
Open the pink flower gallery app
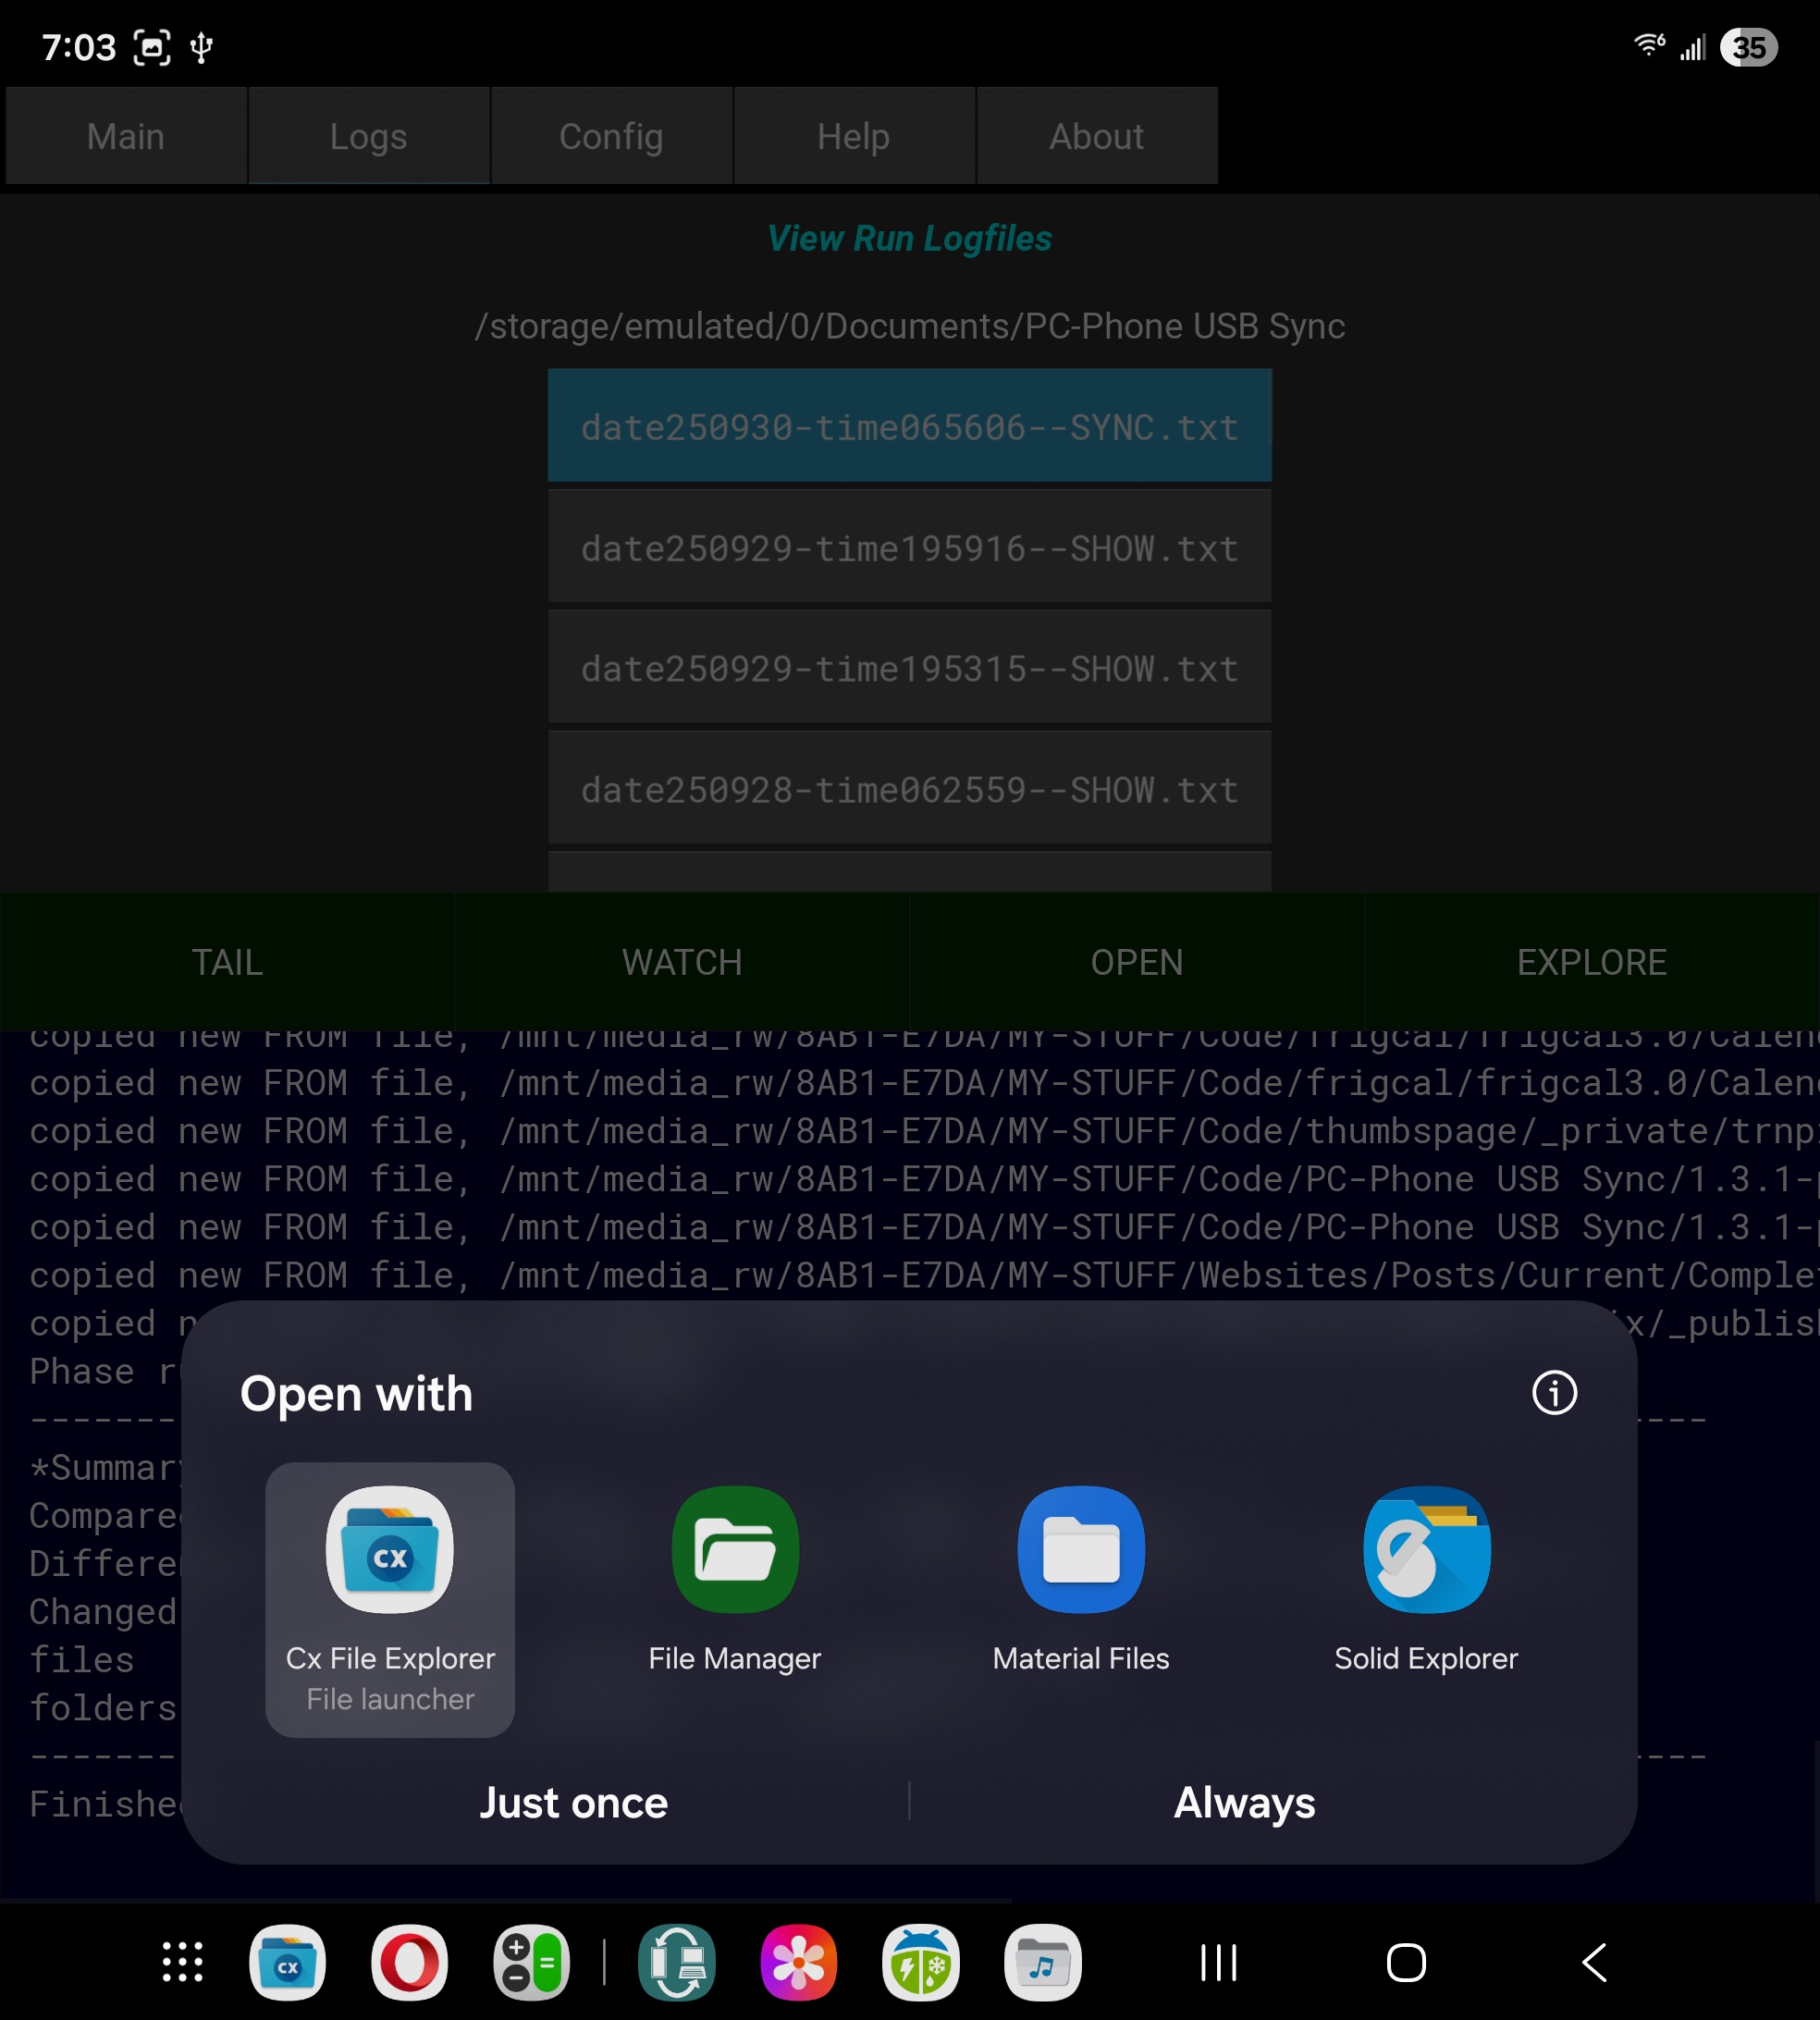pos(798,1962)
